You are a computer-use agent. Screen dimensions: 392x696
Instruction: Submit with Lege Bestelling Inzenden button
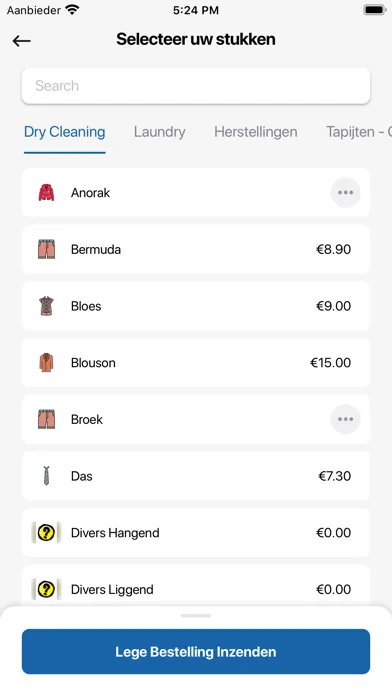pos(196,652)
